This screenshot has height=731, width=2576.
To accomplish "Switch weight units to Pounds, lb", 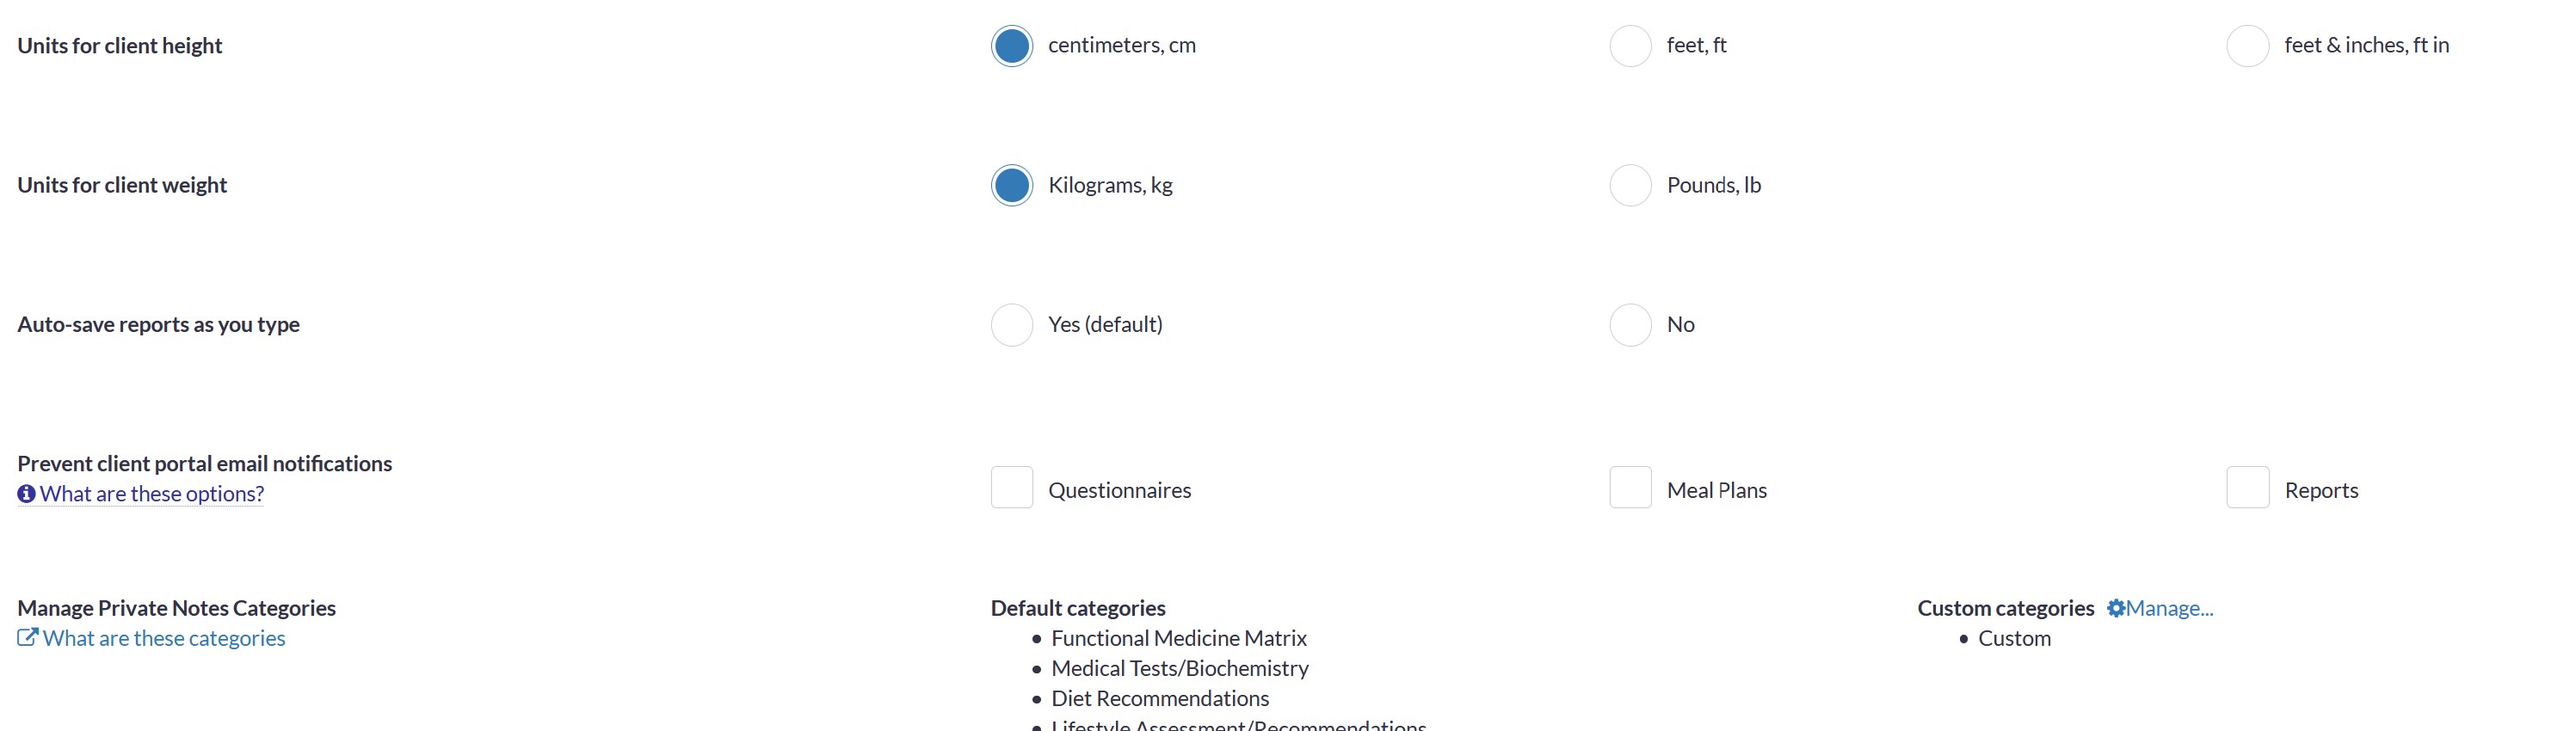I will click(x=1629, y=185).
